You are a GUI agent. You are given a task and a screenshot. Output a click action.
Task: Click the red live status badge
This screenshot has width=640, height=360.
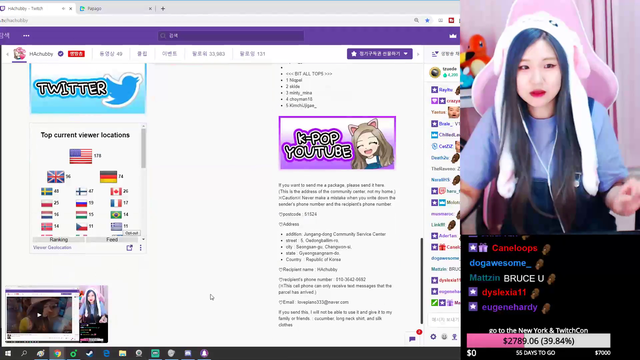tap(76, 54)
